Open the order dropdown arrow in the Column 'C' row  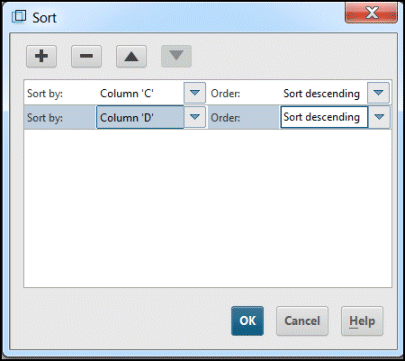click(378, 93)
